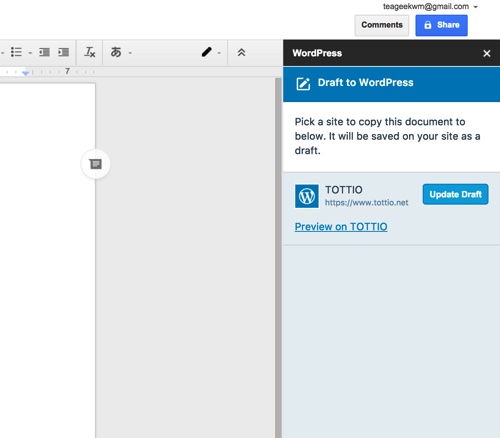Click the WordPress panel title
The width and height of the screenshot is (500, 438).
pyautogui.click(x=317, y=53)
